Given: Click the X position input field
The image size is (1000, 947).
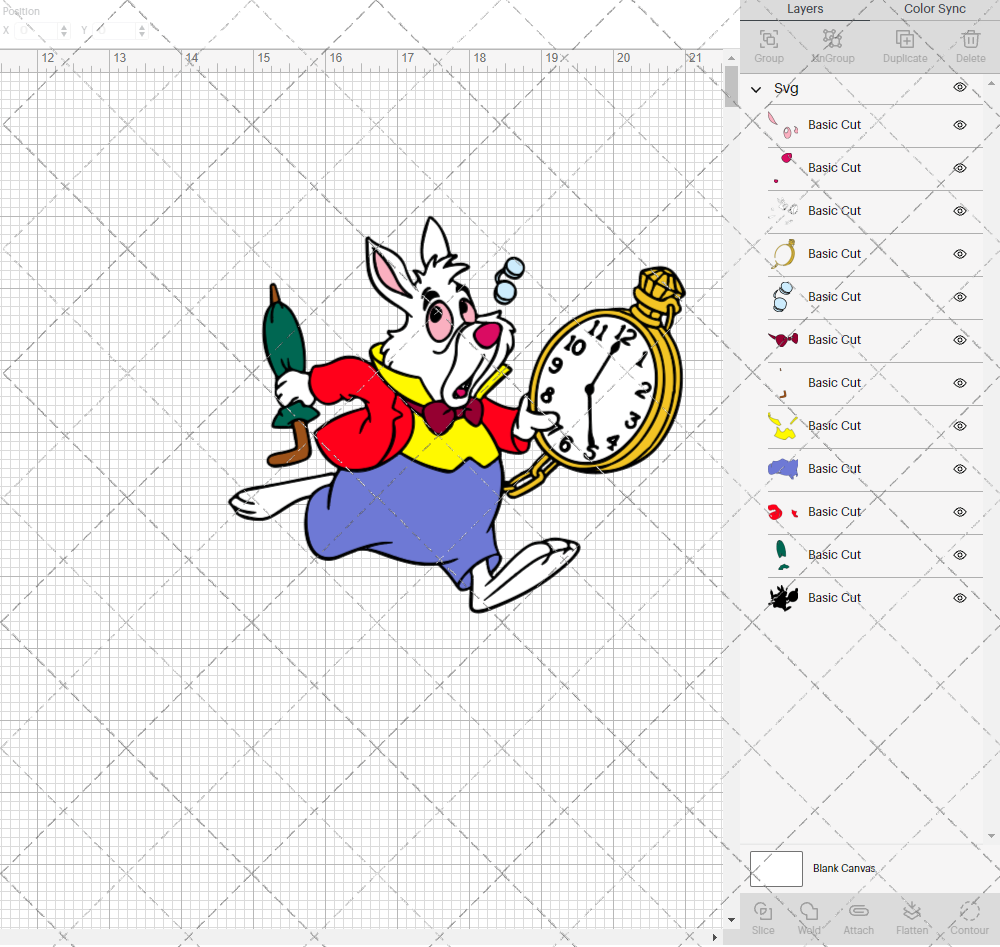Looking at the screenshot, I should coord(35,31).
